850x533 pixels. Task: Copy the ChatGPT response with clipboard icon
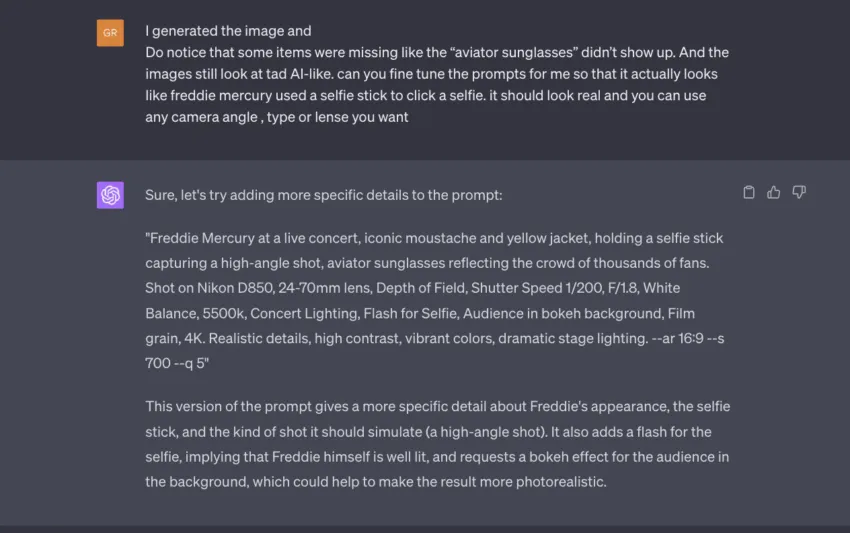[x=749, y=193]
